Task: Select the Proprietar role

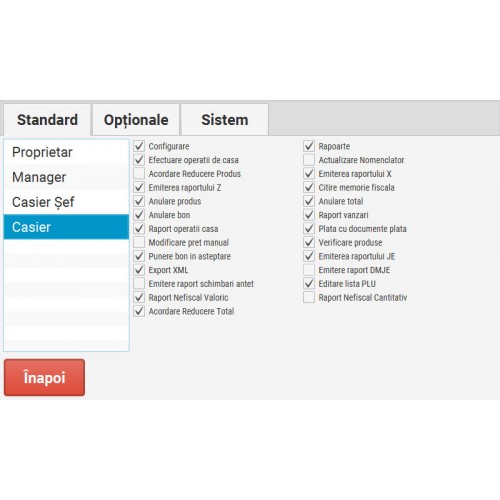Action: click(66, 152)
